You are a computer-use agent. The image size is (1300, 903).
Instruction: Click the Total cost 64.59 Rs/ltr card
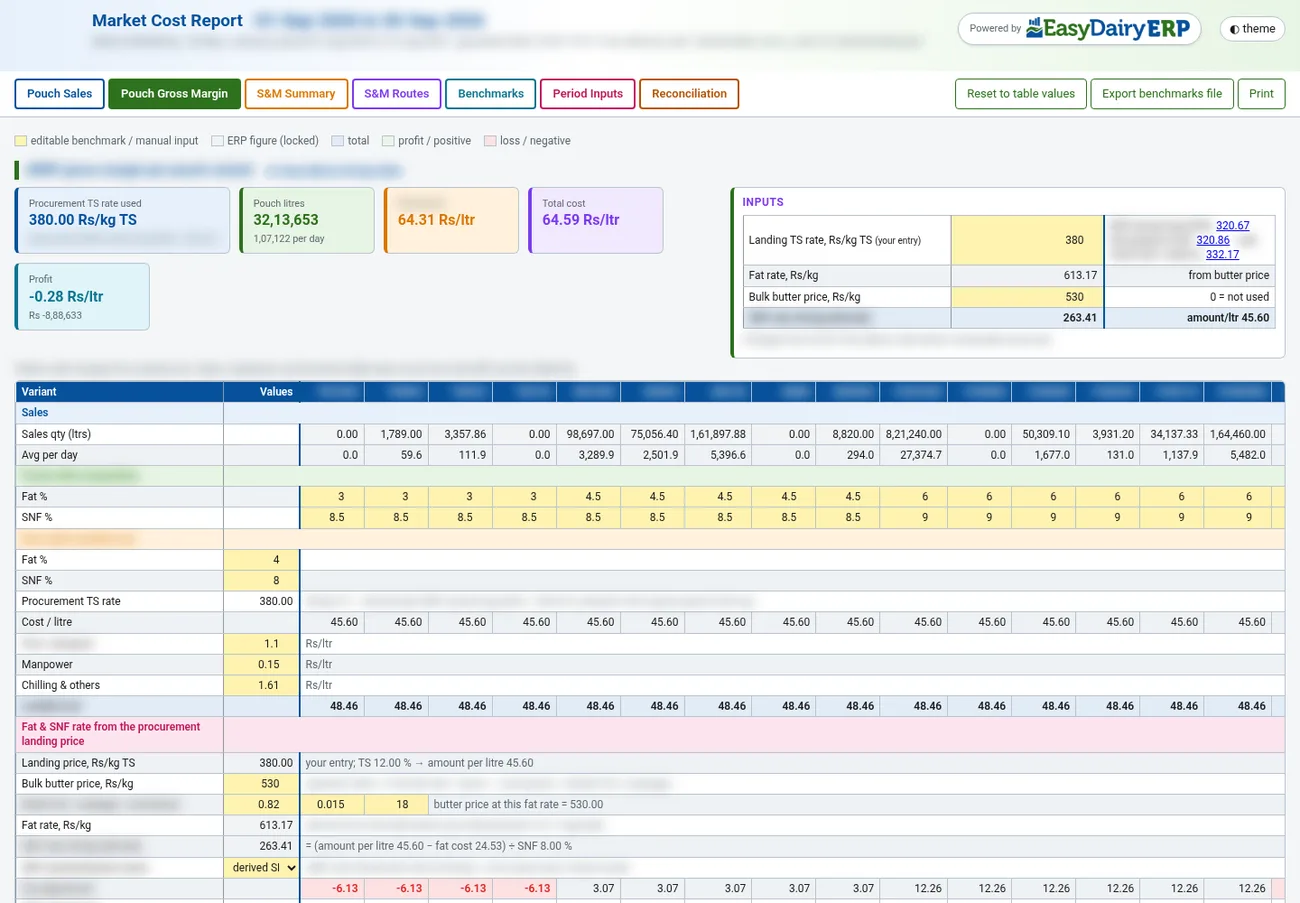click(x=596, y=220)
